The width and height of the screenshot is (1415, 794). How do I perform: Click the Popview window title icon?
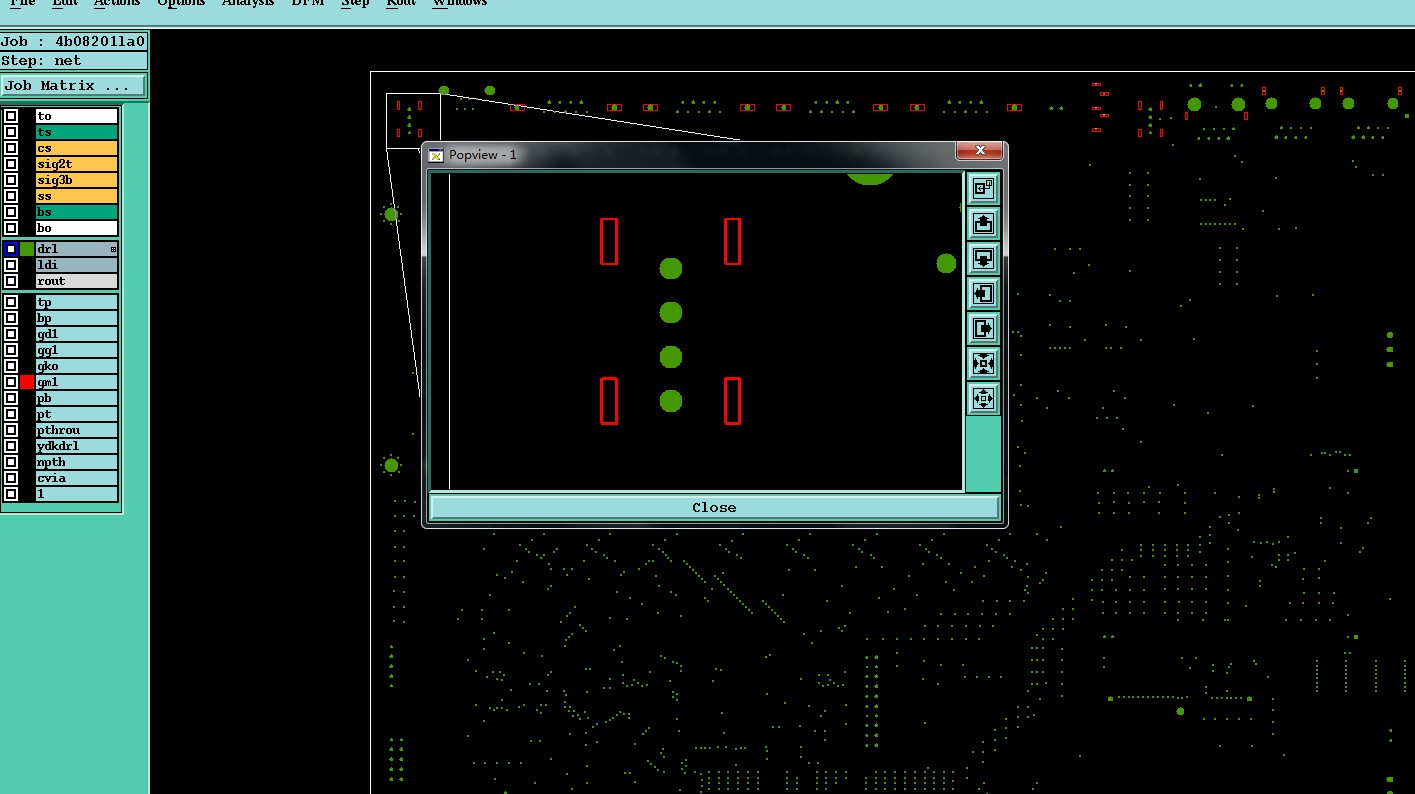pyautogui.click(x=436, y=154)
